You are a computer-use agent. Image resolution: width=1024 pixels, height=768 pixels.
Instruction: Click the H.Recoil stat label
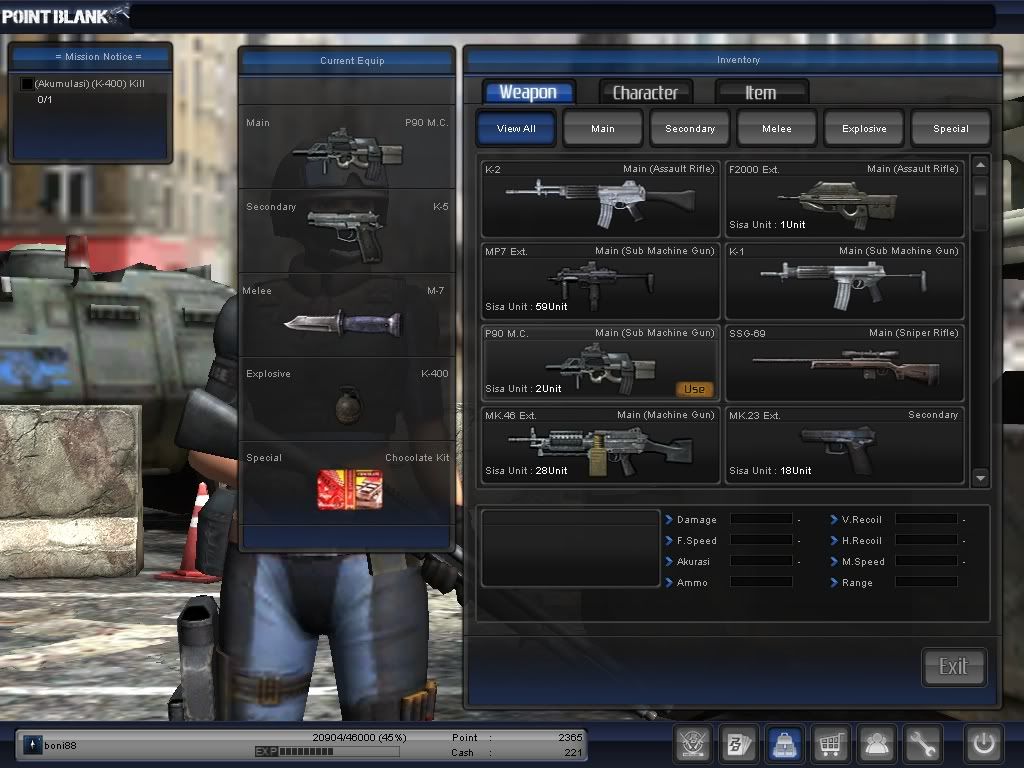pyautogui.click(x=861, y=541)
